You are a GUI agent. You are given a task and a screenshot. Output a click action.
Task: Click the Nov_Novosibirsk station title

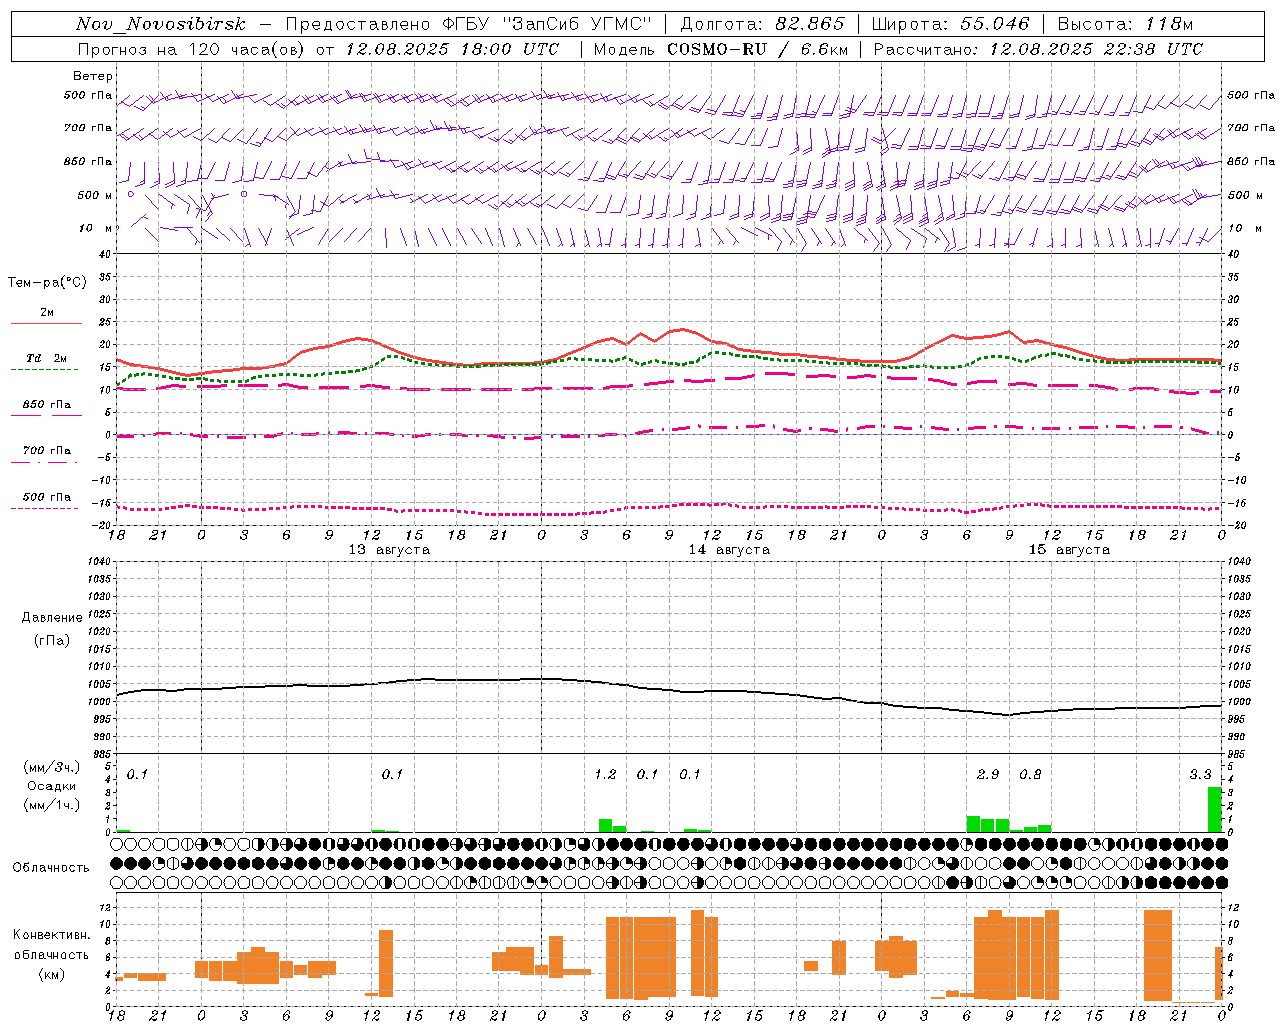click(161, 24)
